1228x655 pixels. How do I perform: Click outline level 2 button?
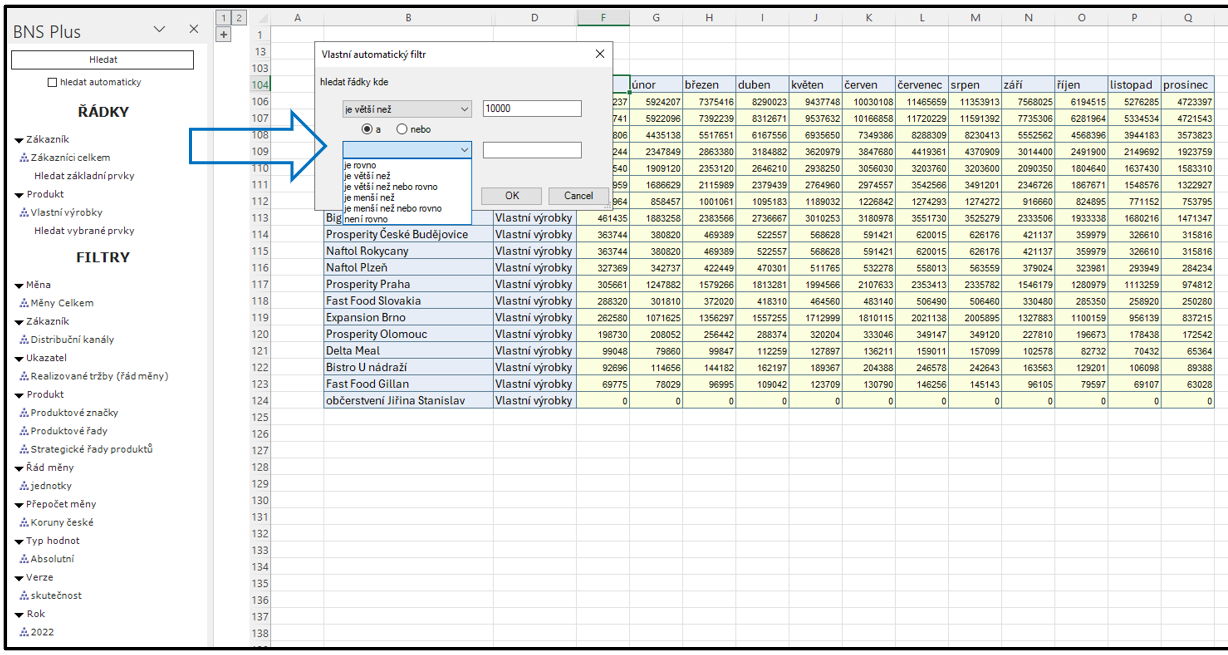click(x=238, y=18)
